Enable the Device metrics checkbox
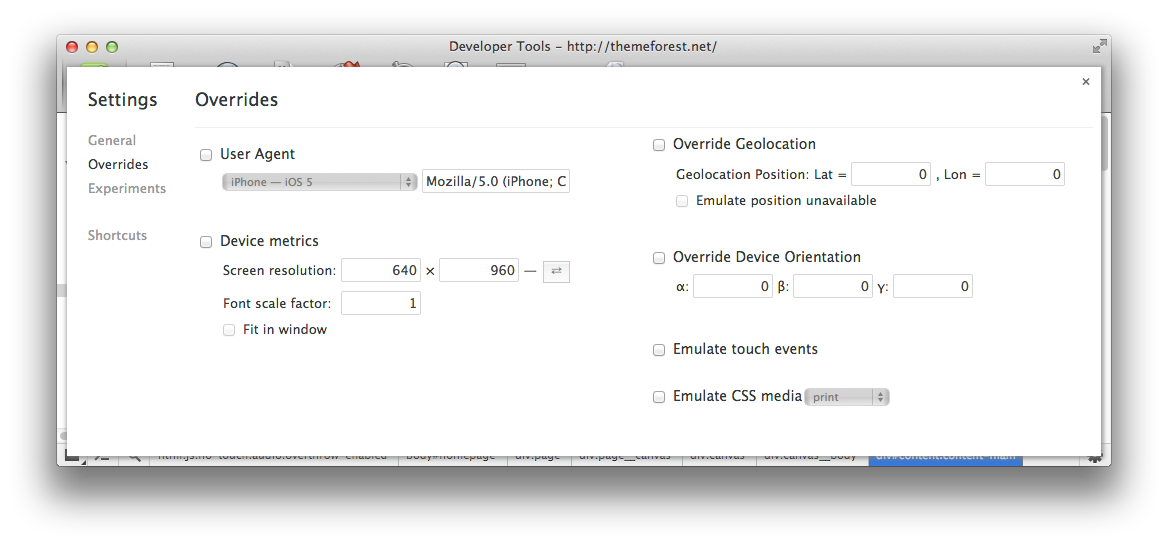Screen dimensions: 1168x545 206,242
